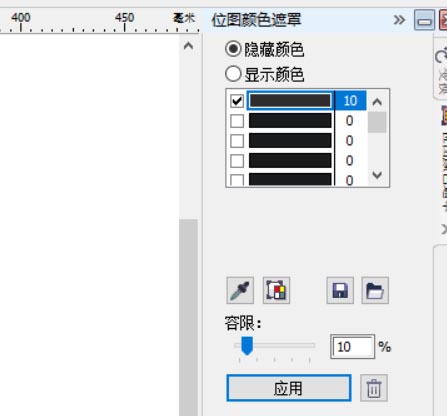
Task: Click the canvas vertical scrollbar thumb
Action: click(x=188, y=317)
